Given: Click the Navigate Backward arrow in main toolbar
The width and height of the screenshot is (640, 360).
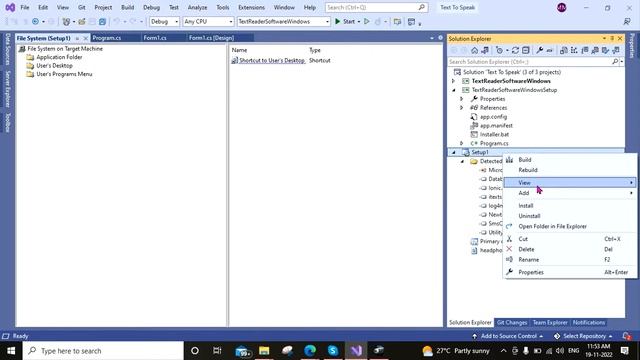Looking at the screenshot, I should click(x=36, y=21).
